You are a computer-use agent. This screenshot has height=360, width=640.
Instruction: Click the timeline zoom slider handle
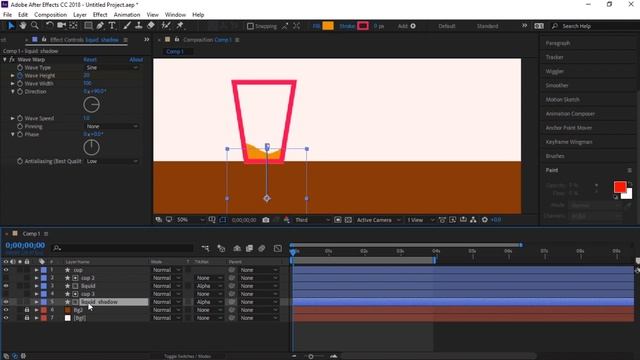coord(311,356)
